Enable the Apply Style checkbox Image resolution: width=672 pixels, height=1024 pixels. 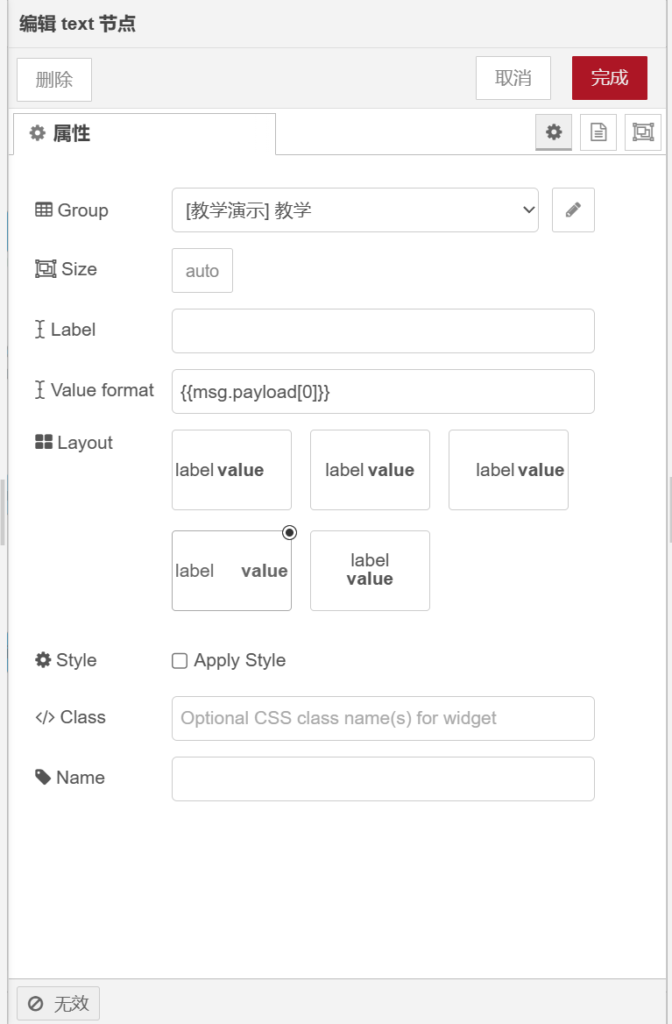pos(180,660)
